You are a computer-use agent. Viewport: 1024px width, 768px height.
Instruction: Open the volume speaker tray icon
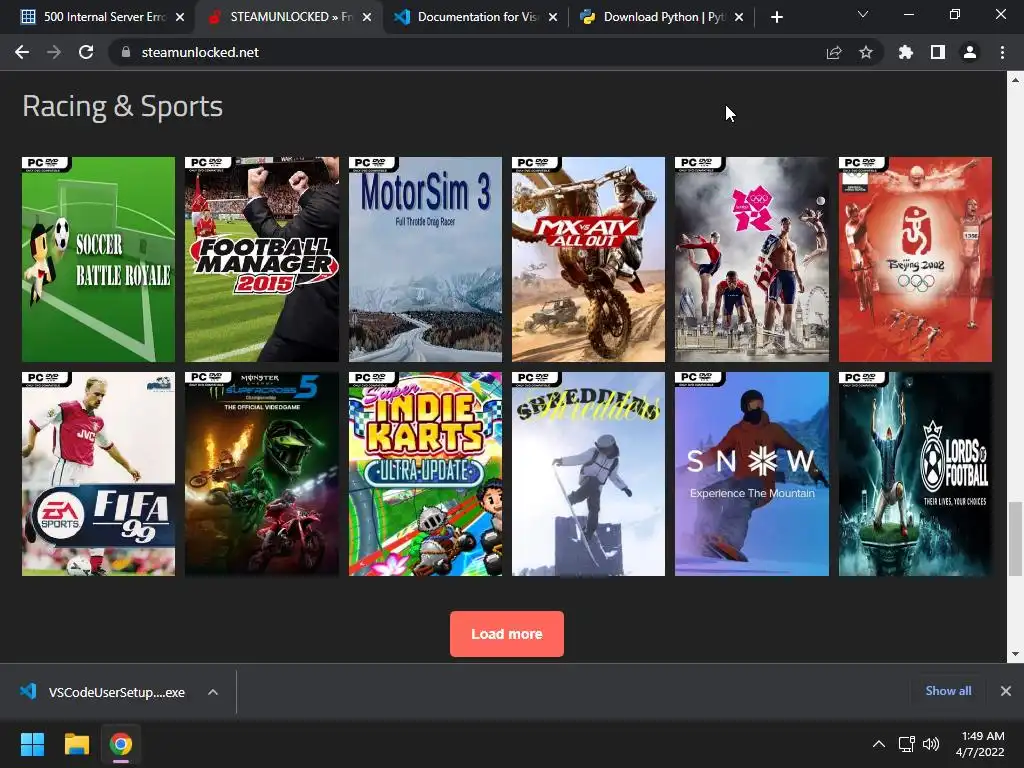tap(931, 744)
